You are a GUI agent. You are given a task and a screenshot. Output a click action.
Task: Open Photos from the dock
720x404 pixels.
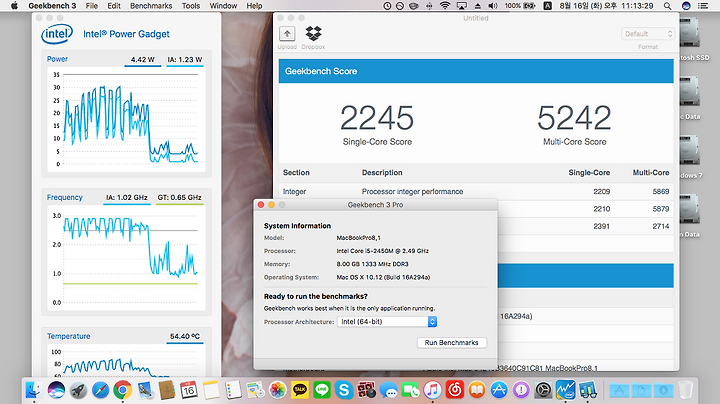click(x=277, y=390)
